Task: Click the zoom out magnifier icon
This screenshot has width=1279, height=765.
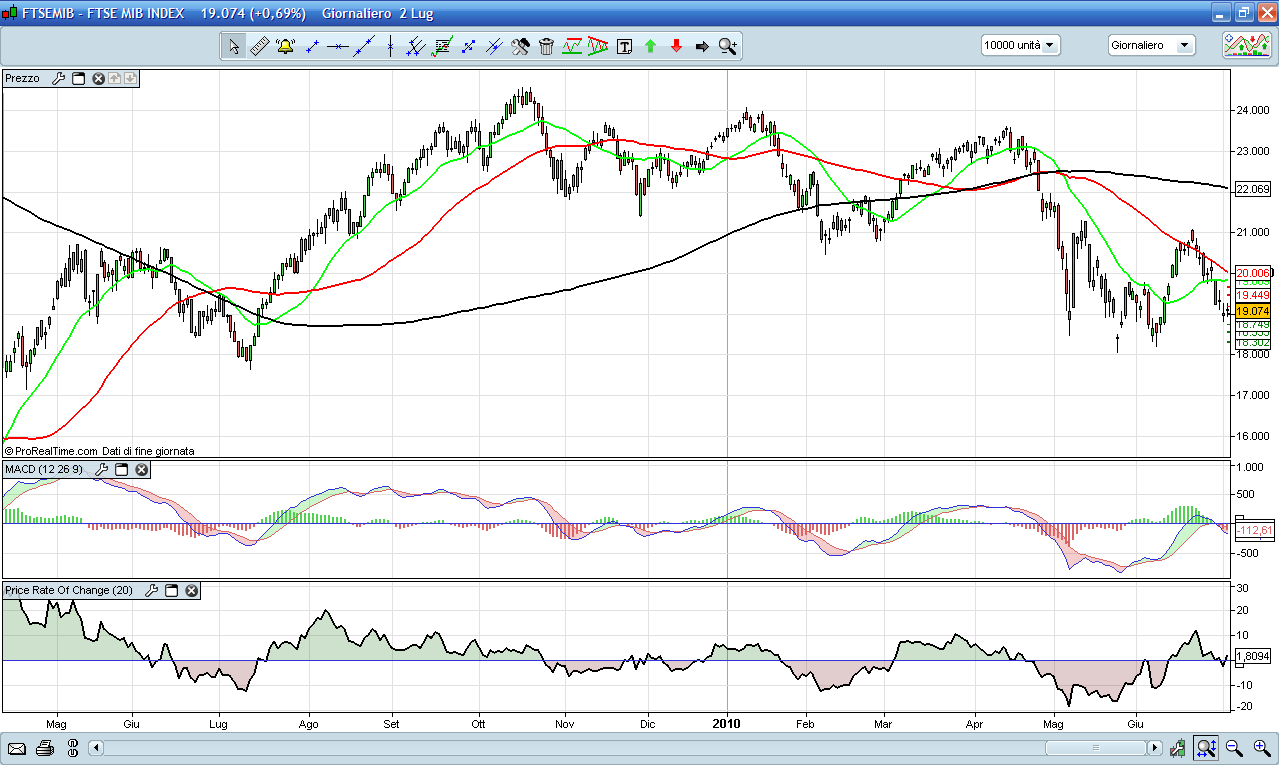Action: (x=1234, y=748)
